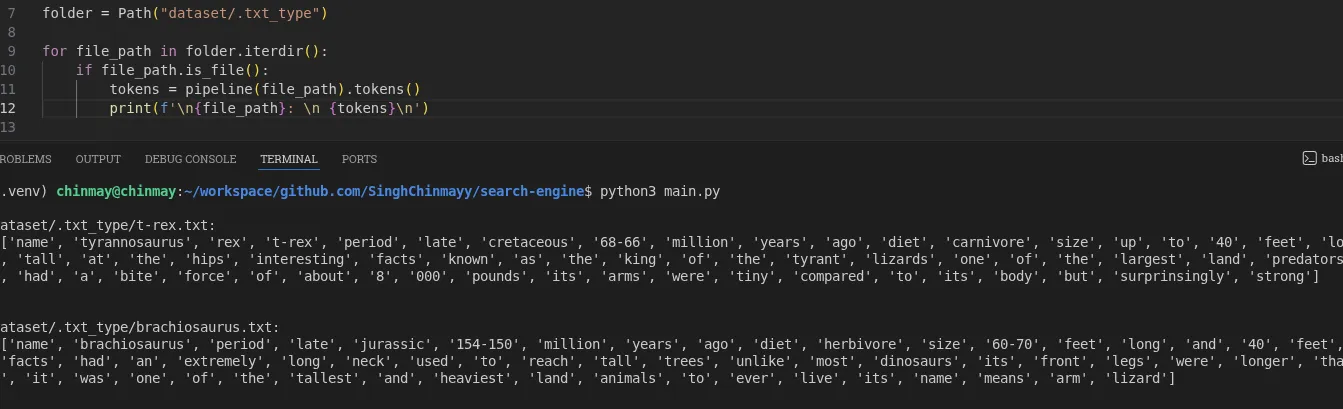Click the brachiosaurus.txt path in terminal
The image size is (1343, 409).
(x=139, y=327)
